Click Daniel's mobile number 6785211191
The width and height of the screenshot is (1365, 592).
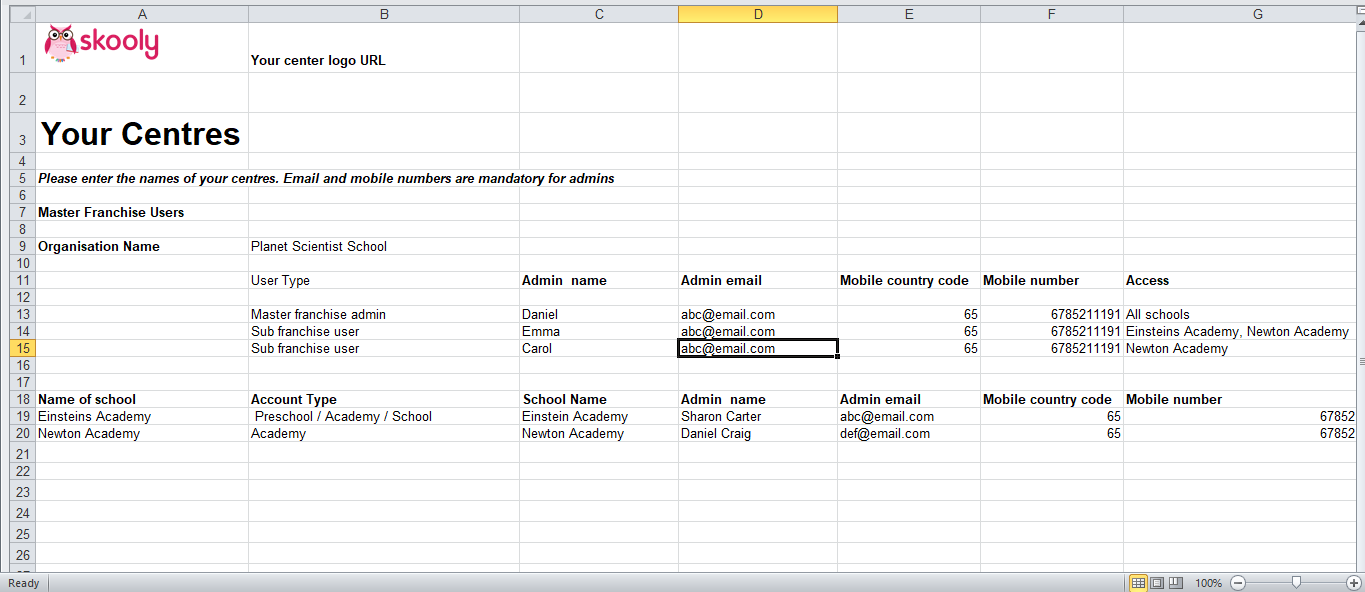tap(1052, 314)
